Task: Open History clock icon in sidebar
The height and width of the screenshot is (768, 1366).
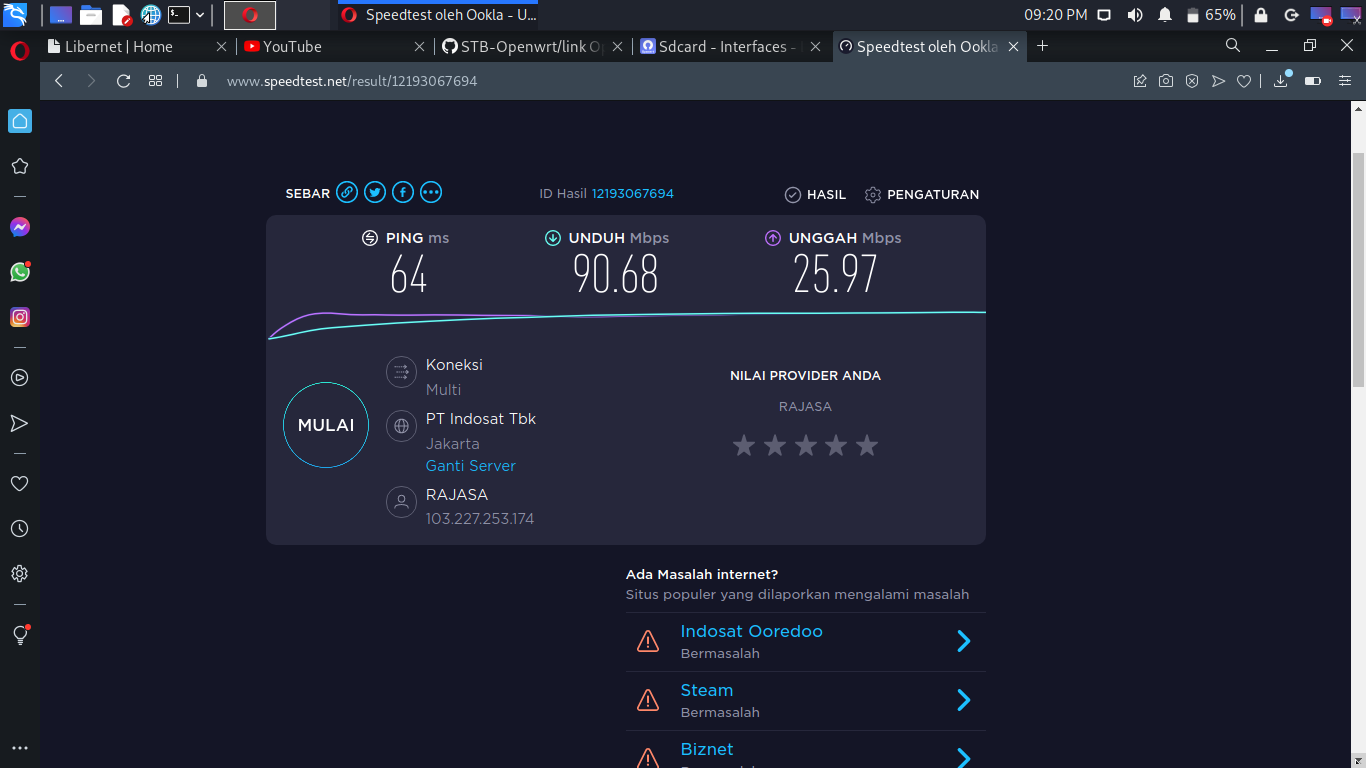Action: point(19,529)
